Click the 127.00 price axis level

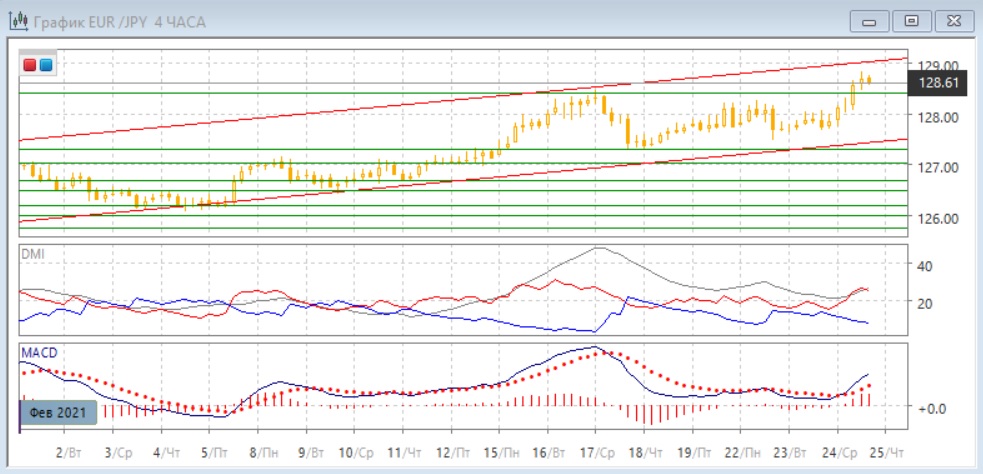(938, 168)
